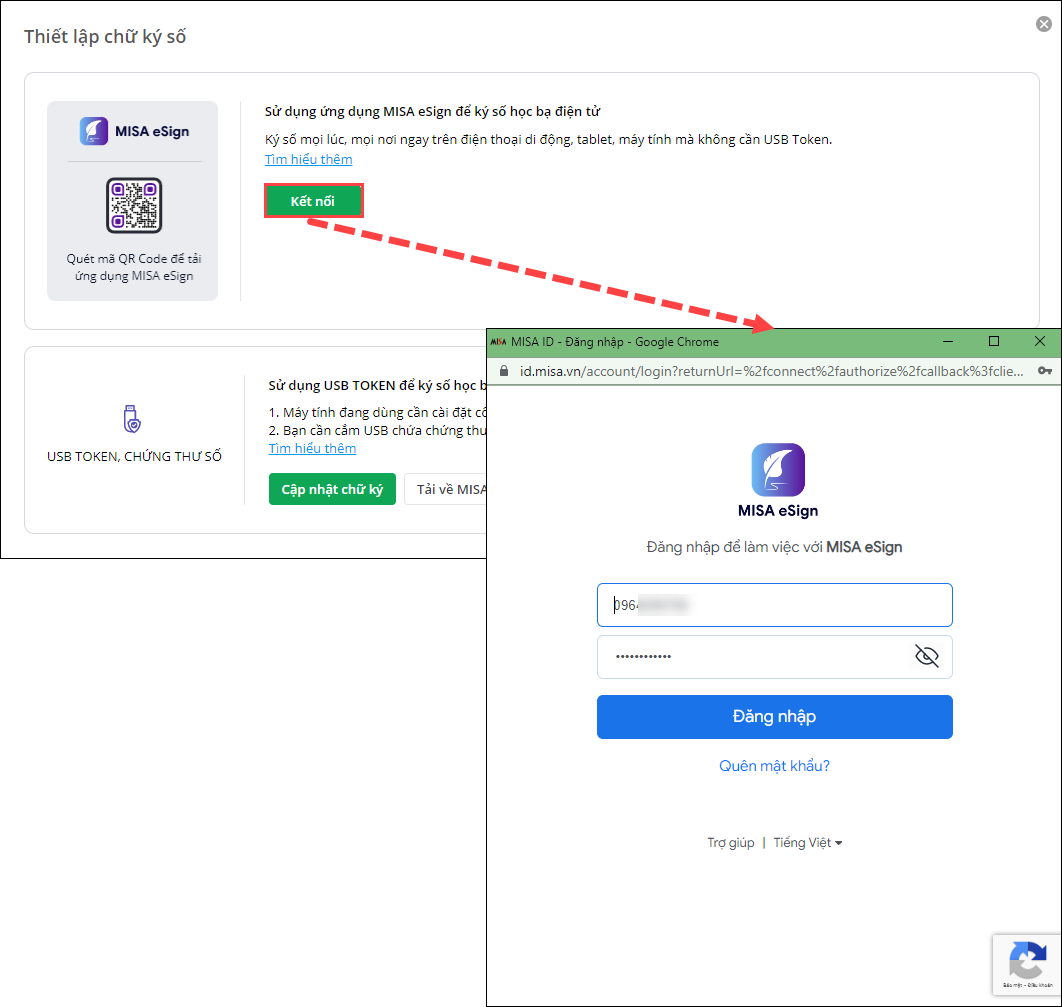Screen dimensions: 1062x1007
Task: Click the green Kết nối button
Action: (314, 201)
